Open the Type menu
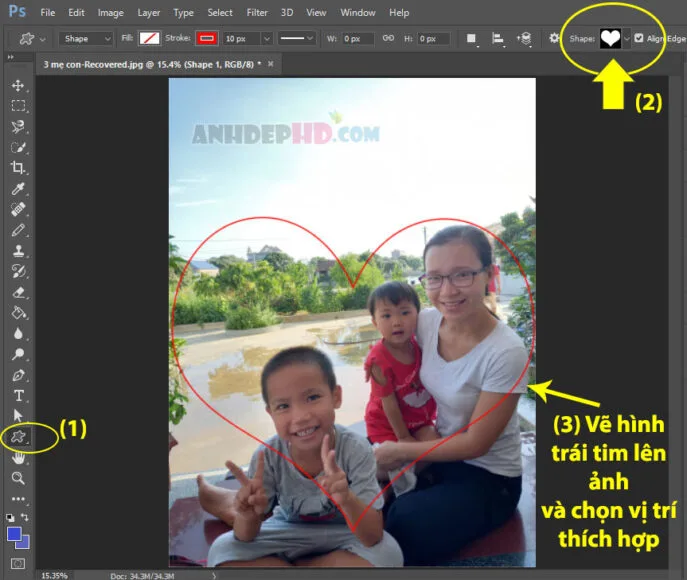Screen dimensions: 687x580 pyautogui.click(x=183, y=13)
